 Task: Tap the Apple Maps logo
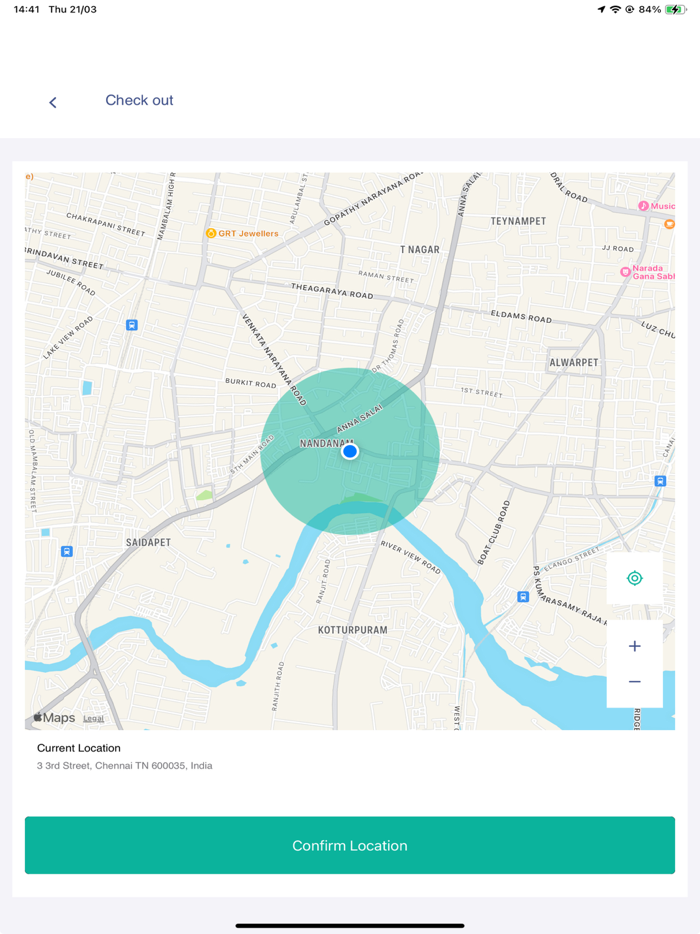click(54, 718)
